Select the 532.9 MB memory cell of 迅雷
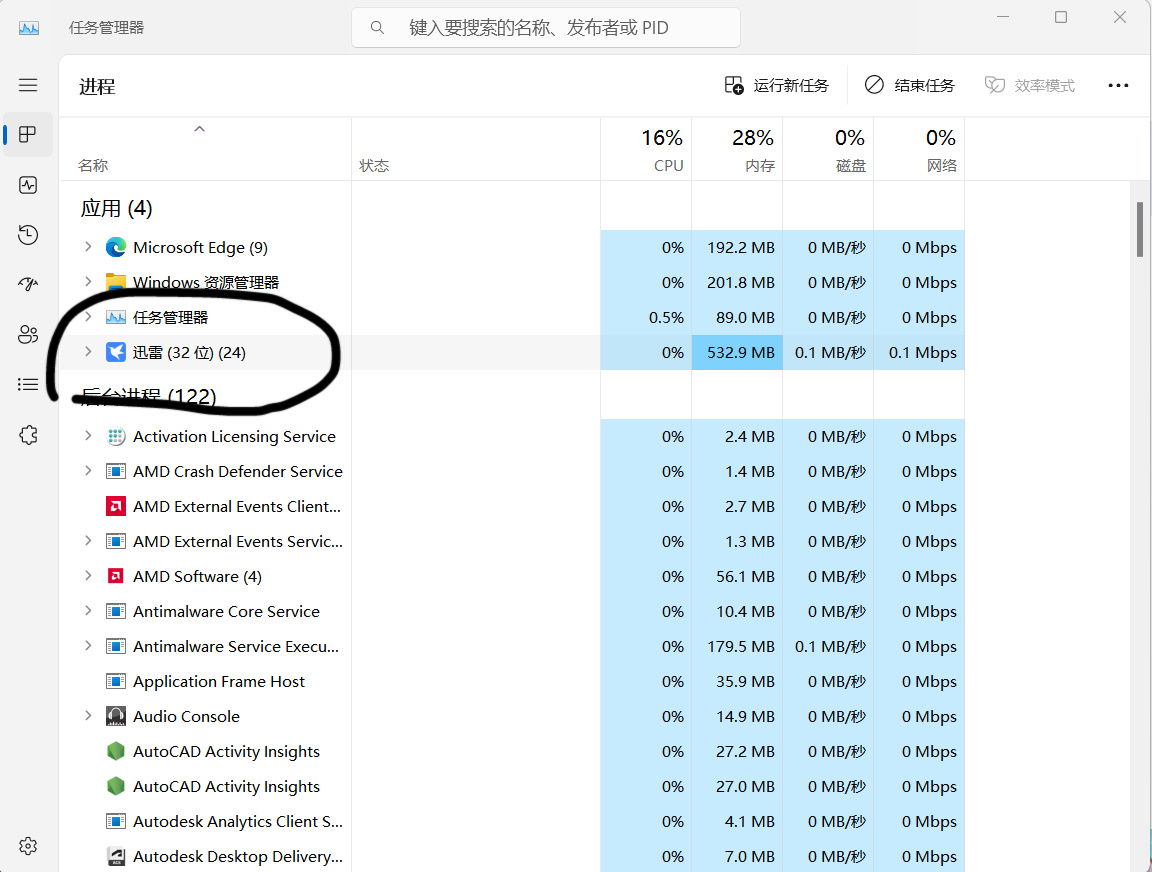The width and height of the screenshot is (1152, 872). click(x=737, y=353)
